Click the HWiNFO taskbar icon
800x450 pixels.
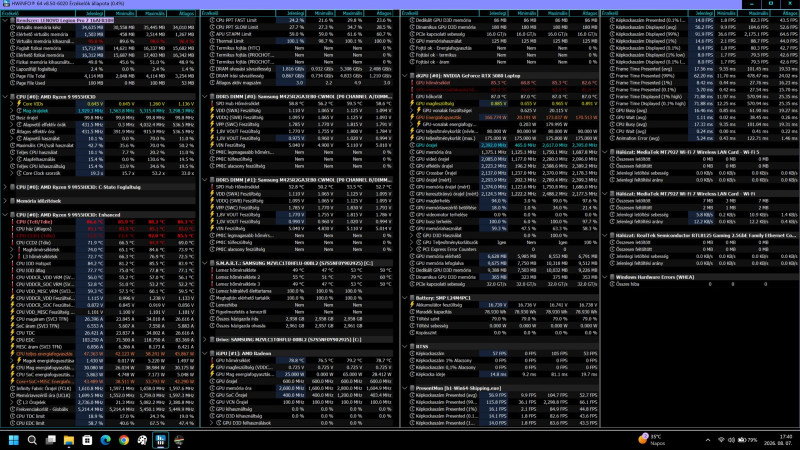[x=161, y=440]
